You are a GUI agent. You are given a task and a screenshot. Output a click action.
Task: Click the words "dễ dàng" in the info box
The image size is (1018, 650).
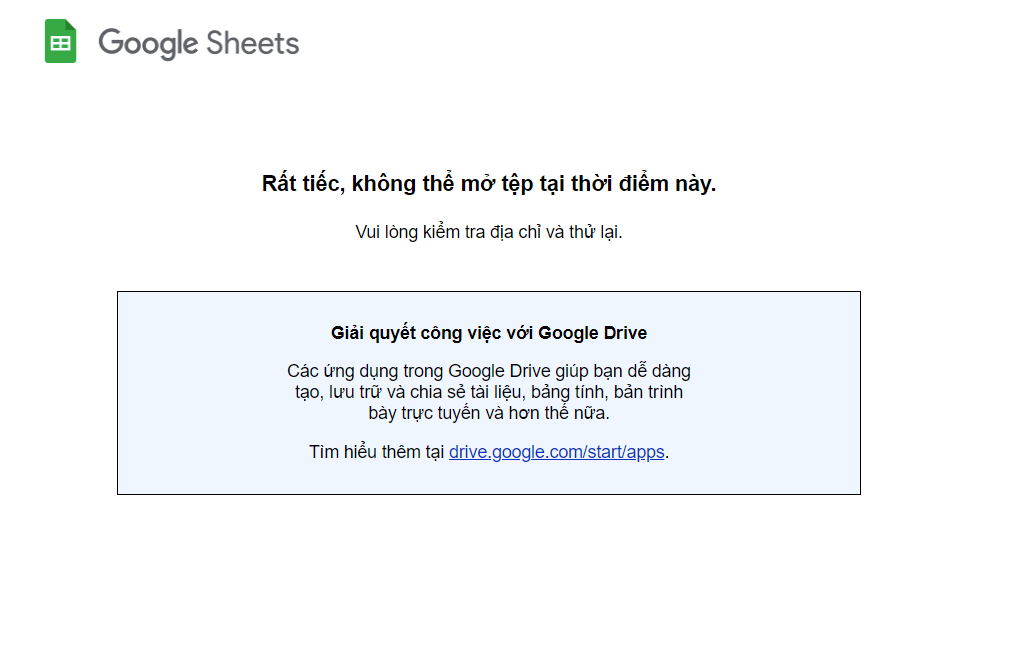pyautogui.click(x=657, y=371)
